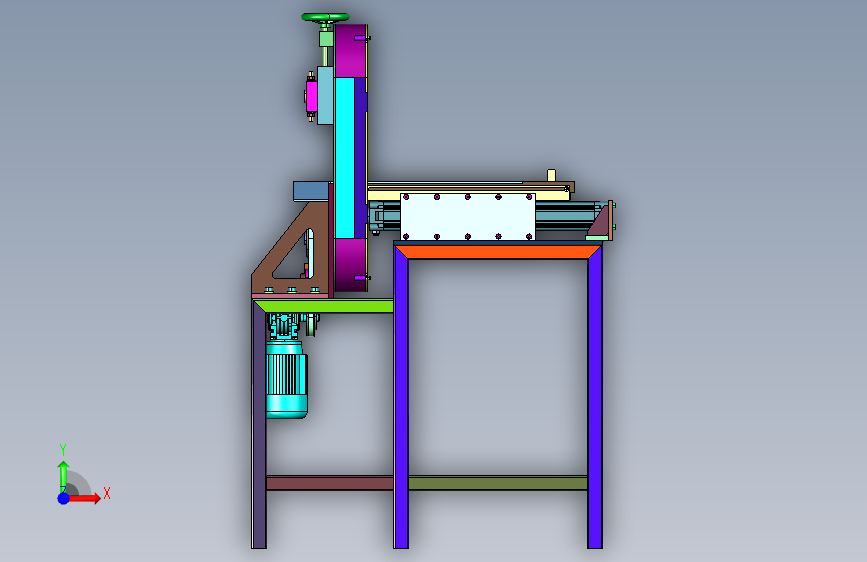Pick the orange top beam of table
The image size is (867, 562).
[x=499, y=252]
